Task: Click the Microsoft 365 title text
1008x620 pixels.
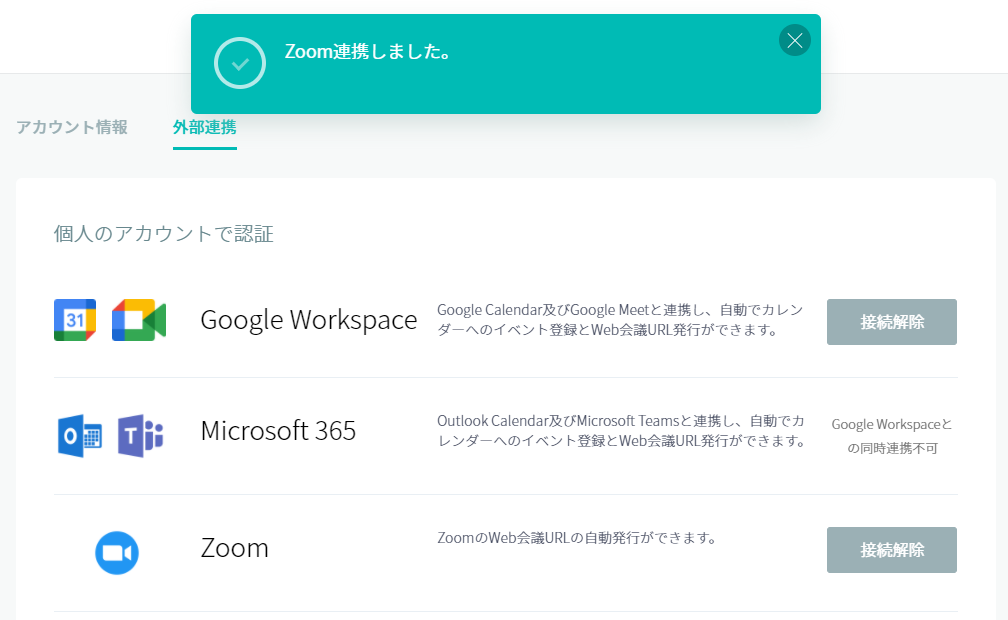Action: point(278,431)
